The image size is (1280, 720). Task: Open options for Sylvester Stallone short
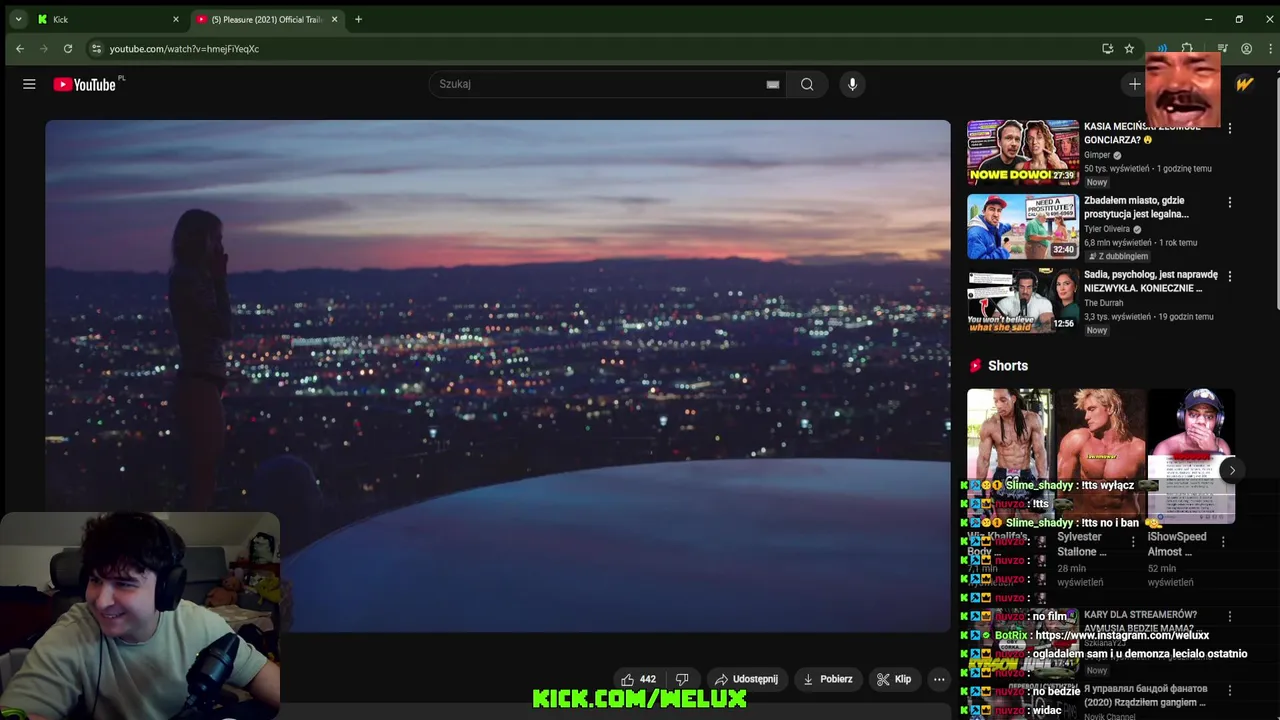click(1133, 542)
